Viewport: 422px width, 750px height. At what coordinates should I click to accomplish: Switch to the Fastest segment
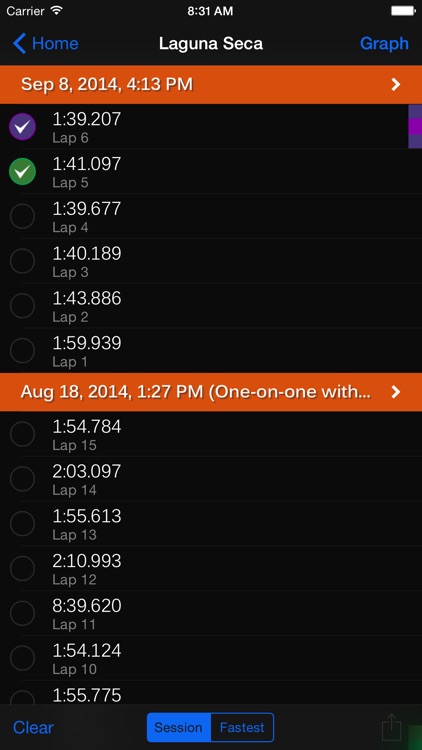242,728
